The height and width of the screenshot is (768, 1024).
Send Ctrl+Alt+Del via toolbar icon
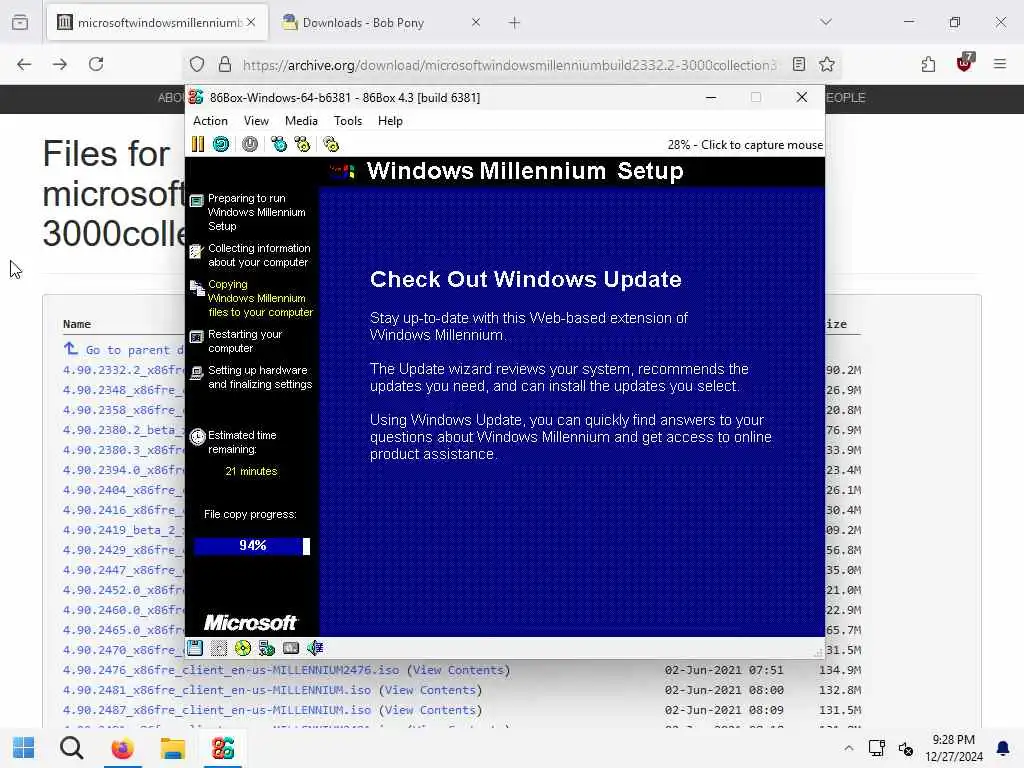(279, 144)
